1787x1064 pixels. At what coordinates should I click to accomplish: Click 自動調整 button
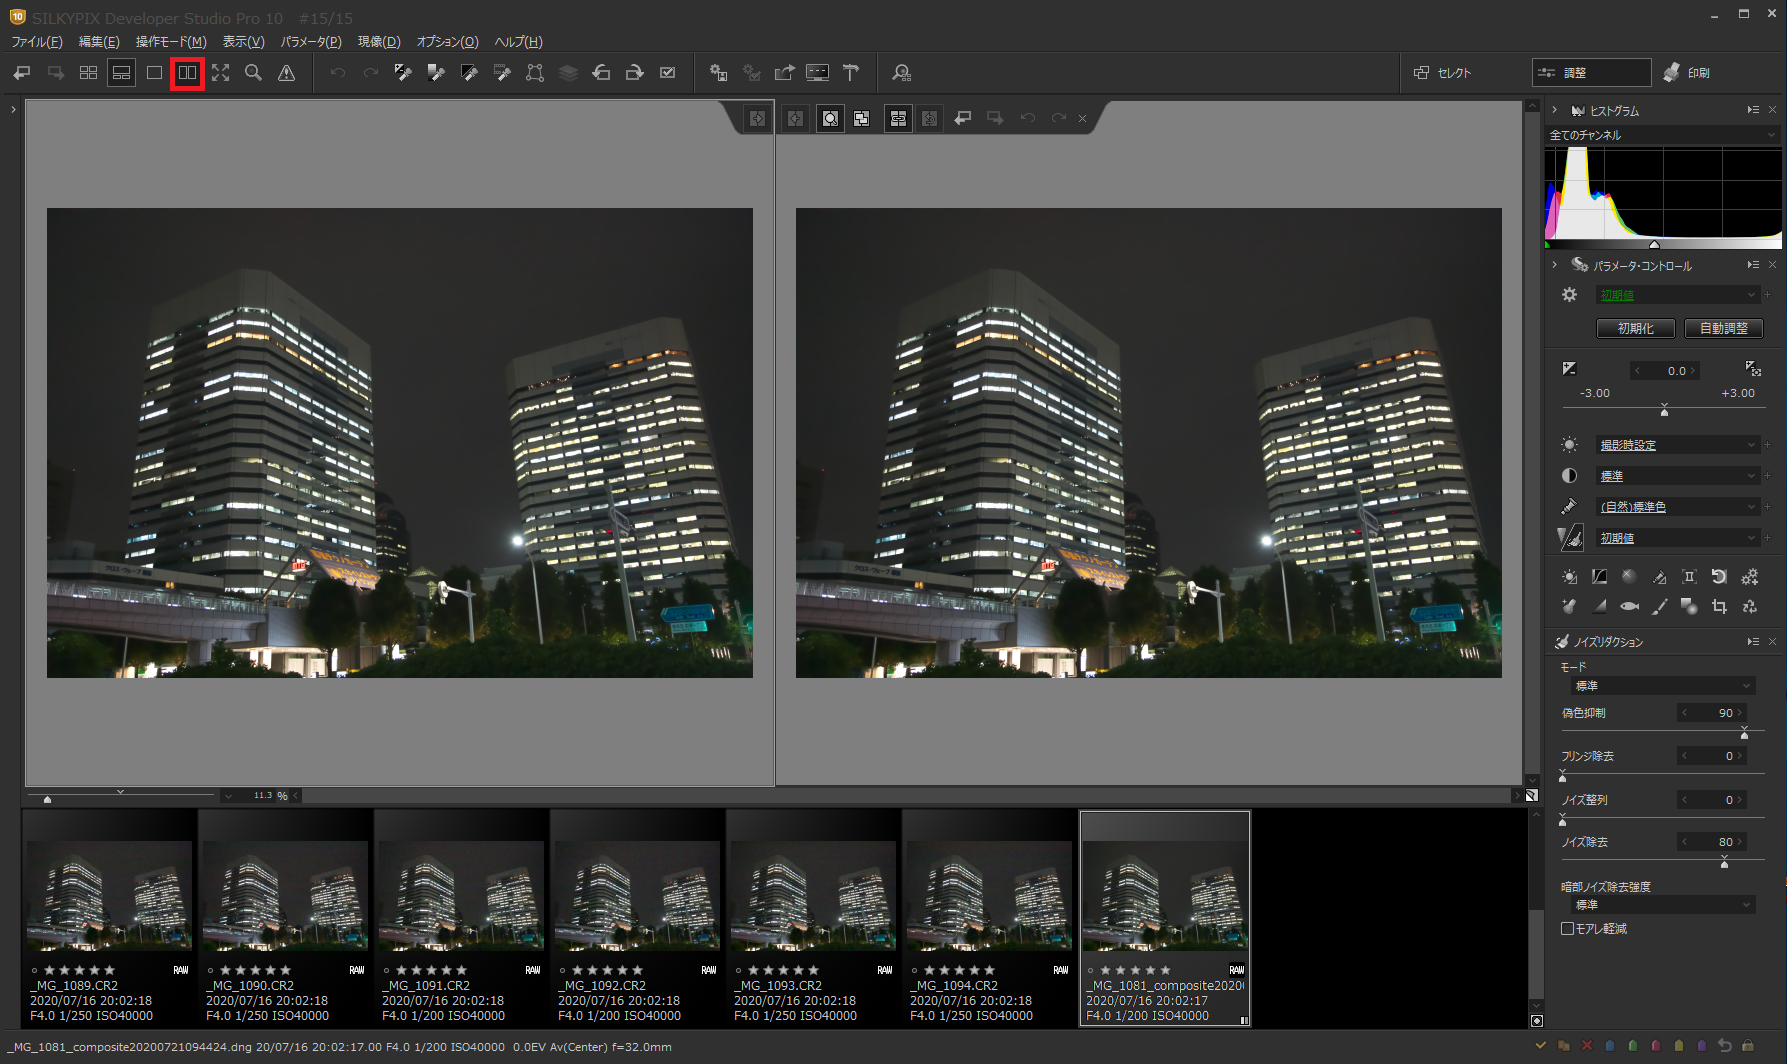[1724, 328]
